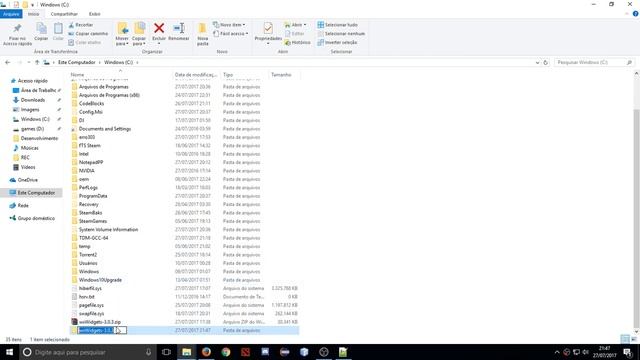Cut selection using Recortar
This screenshot has width=640, height=360.
click(x=81, y=25)
